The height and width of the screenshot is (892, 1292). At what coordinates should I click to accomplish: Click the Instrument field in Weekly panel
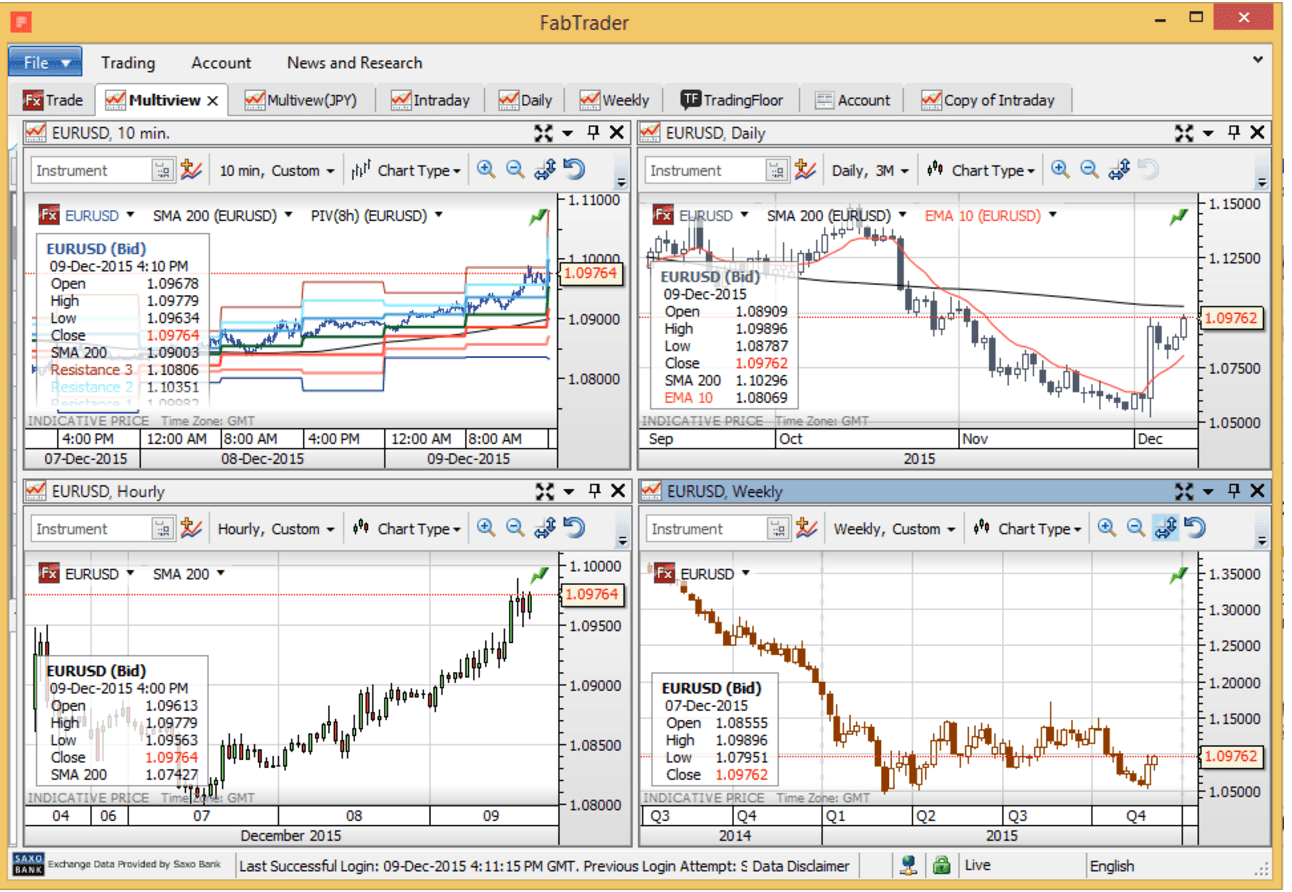click(x=706, y=529)
